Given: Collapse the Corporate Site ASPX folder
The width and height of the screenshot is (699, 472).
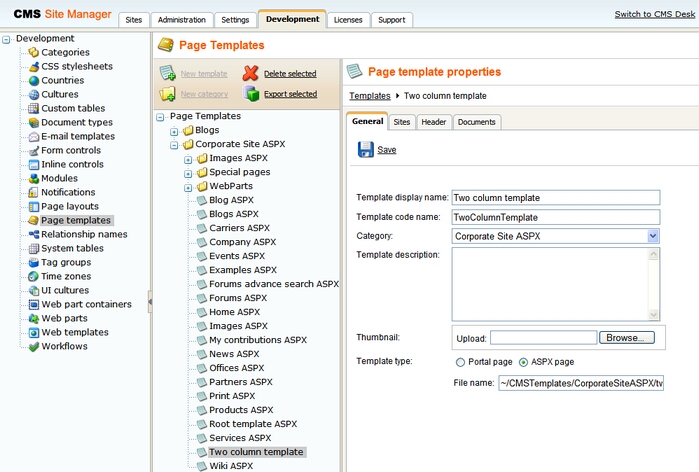Looking at the screenshot, I should coord(174,145).
